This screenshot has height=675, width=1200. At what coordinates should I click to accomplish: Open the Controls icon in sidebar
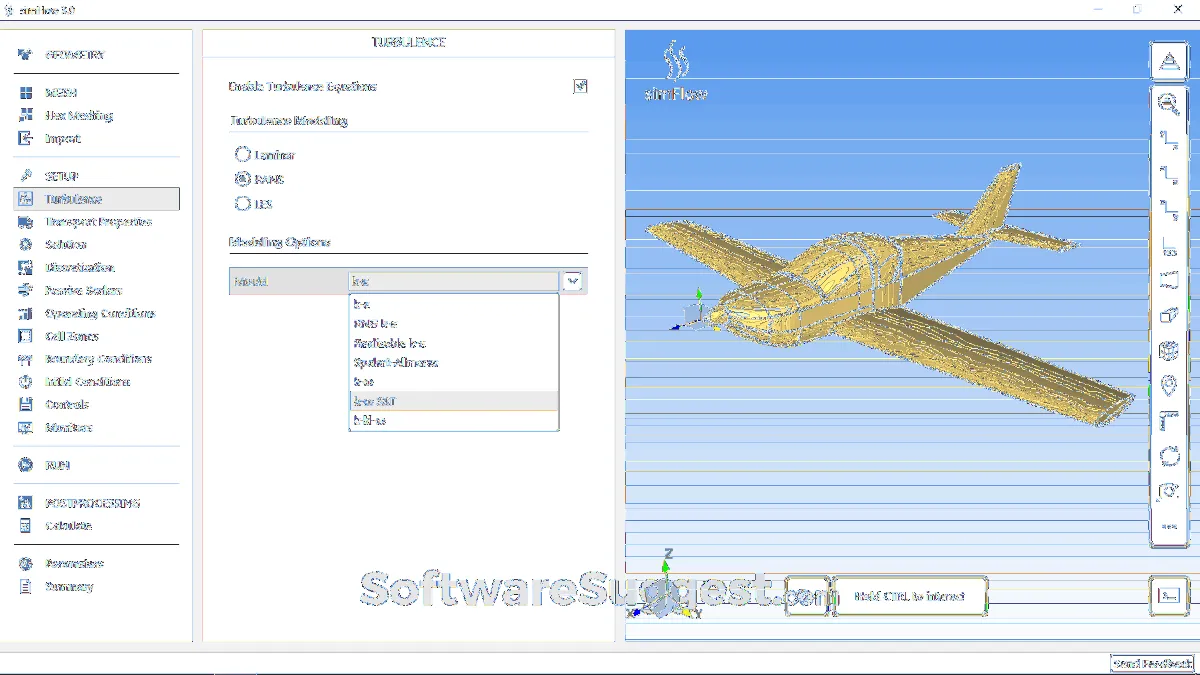click(x=26, y=405)
